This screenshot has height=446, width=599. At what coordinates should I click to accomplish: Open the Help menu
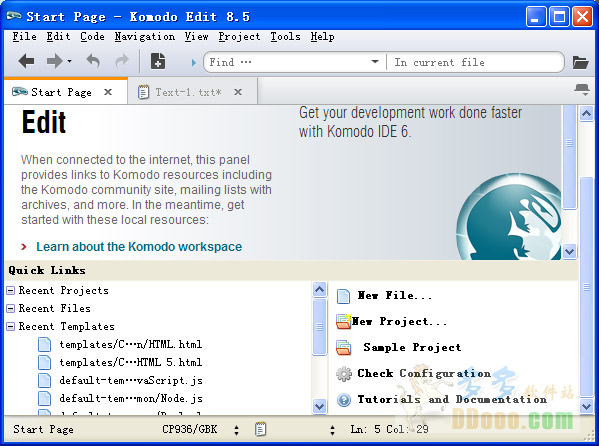[322, 37]
